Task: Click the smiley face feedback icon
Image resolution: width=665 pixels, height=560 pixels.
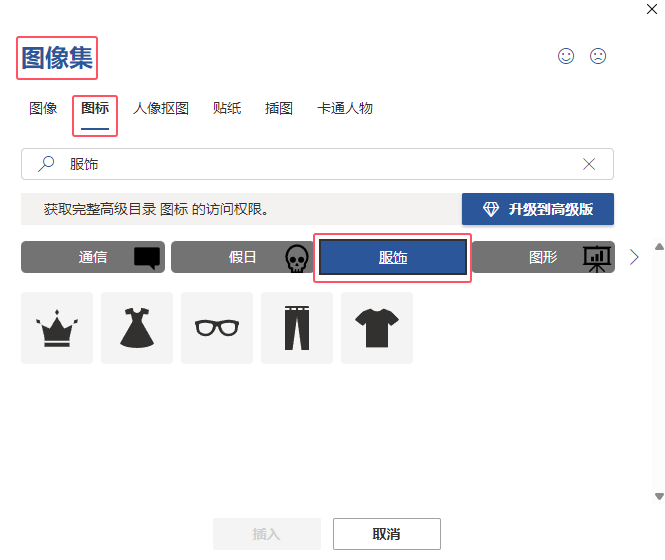Action: click(x=566, y=56)
